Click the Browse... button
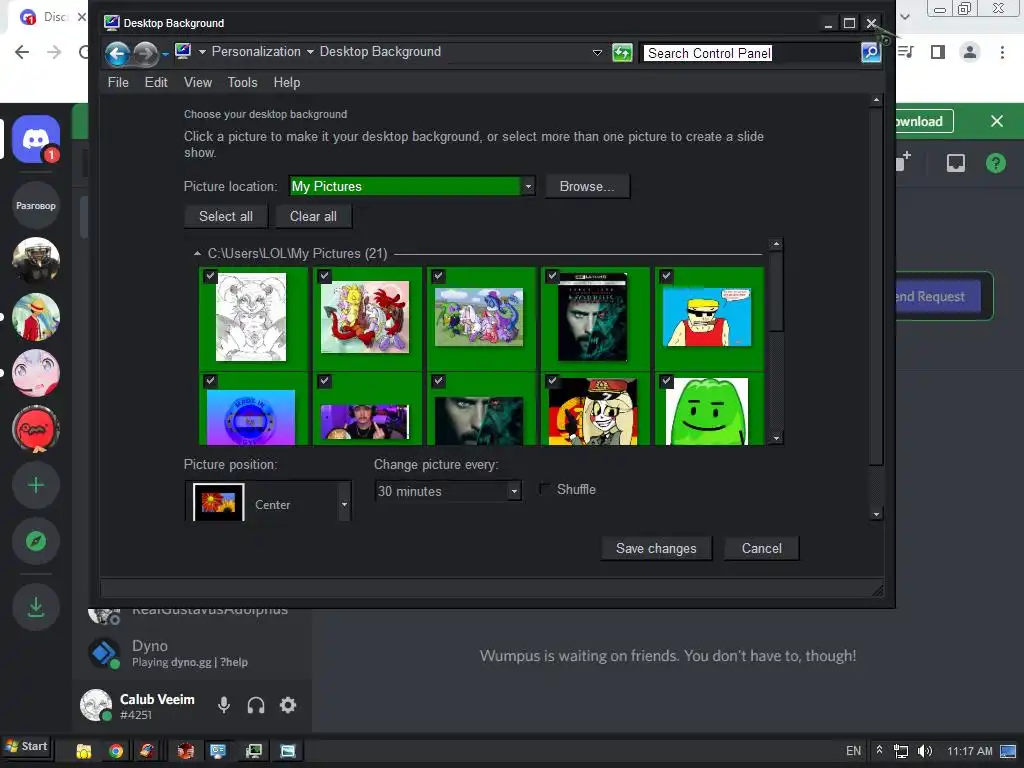Image resolution: width=1024 pixels, height=768 pixels. click(587, 186)
